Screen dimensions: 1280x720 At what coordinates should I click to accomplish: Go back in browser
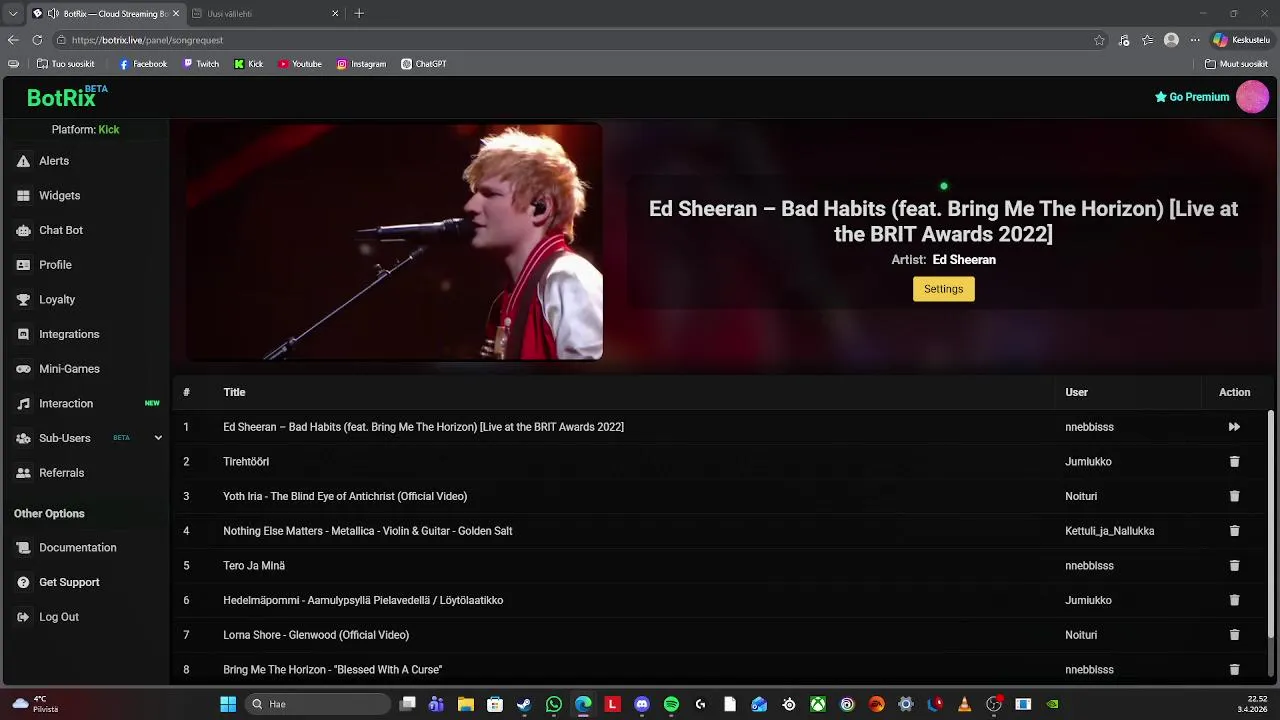click(x=13, y=40)
